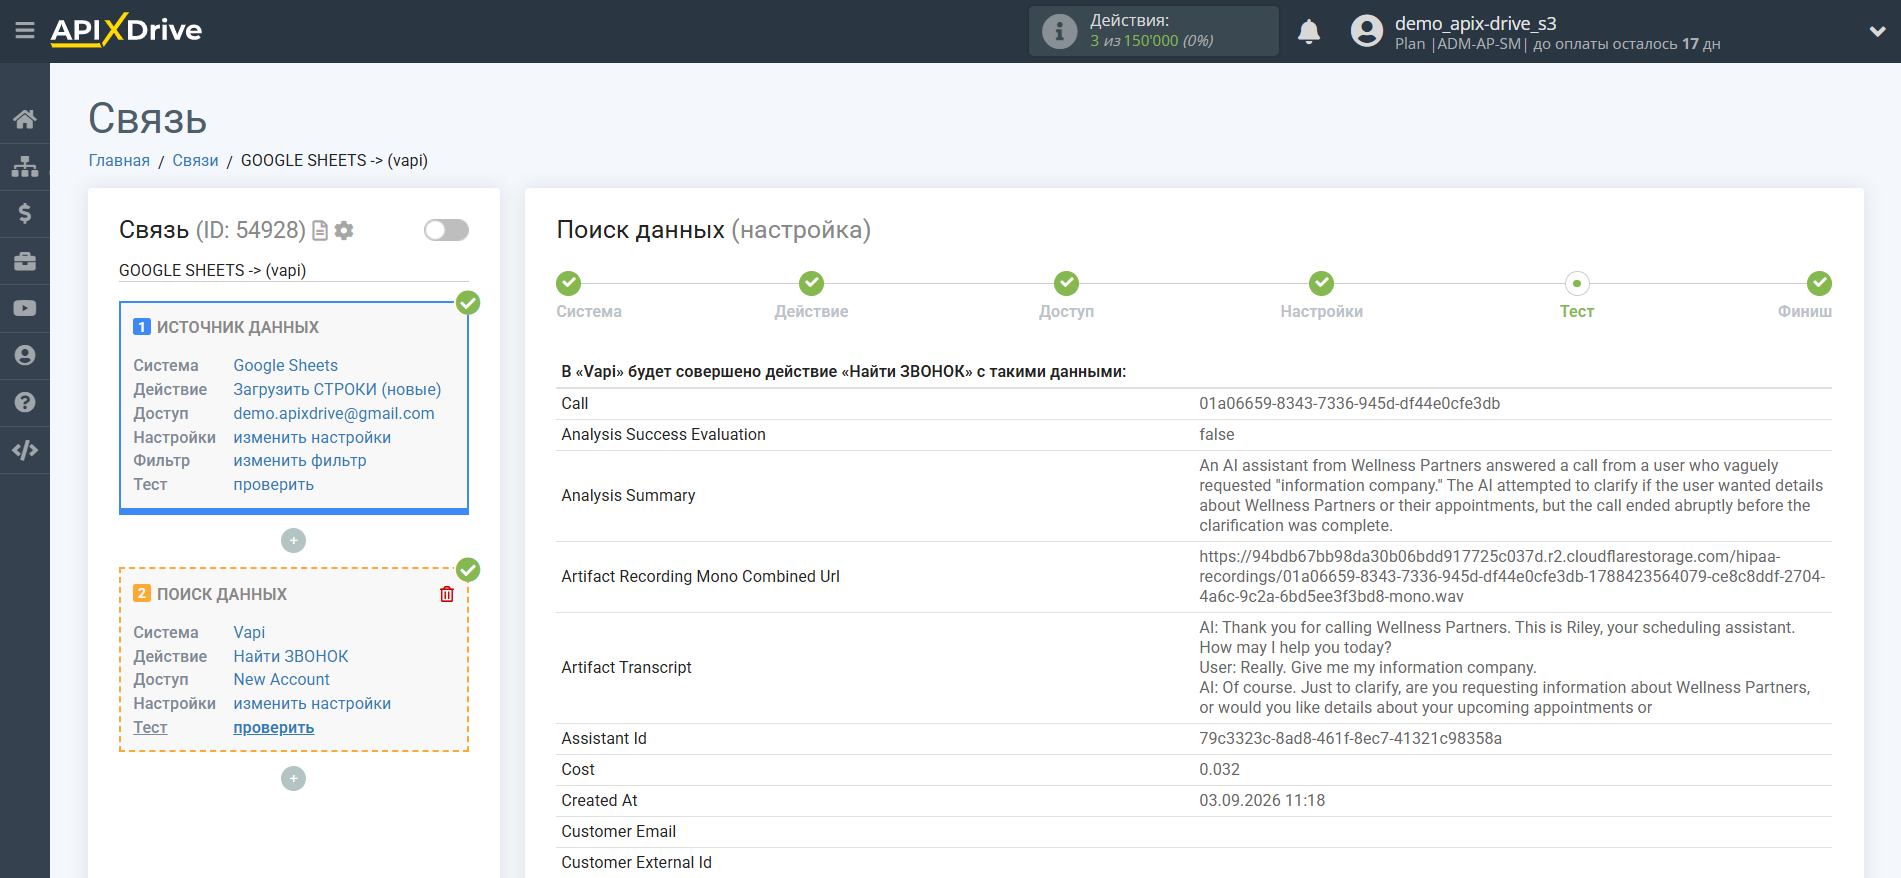Image resolution: width=1901 pixels, height=878 pixels.
Task: Click the notifications bell icon
Action: point(1309,32)
